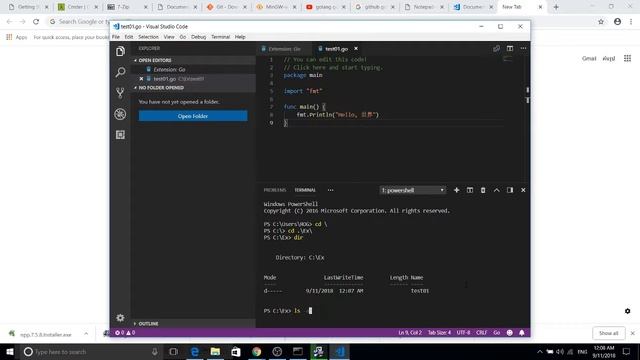The width and height of the screenshot is (640, 360).
Task: Open the Search view in activity bar
Action: [120, 72]
